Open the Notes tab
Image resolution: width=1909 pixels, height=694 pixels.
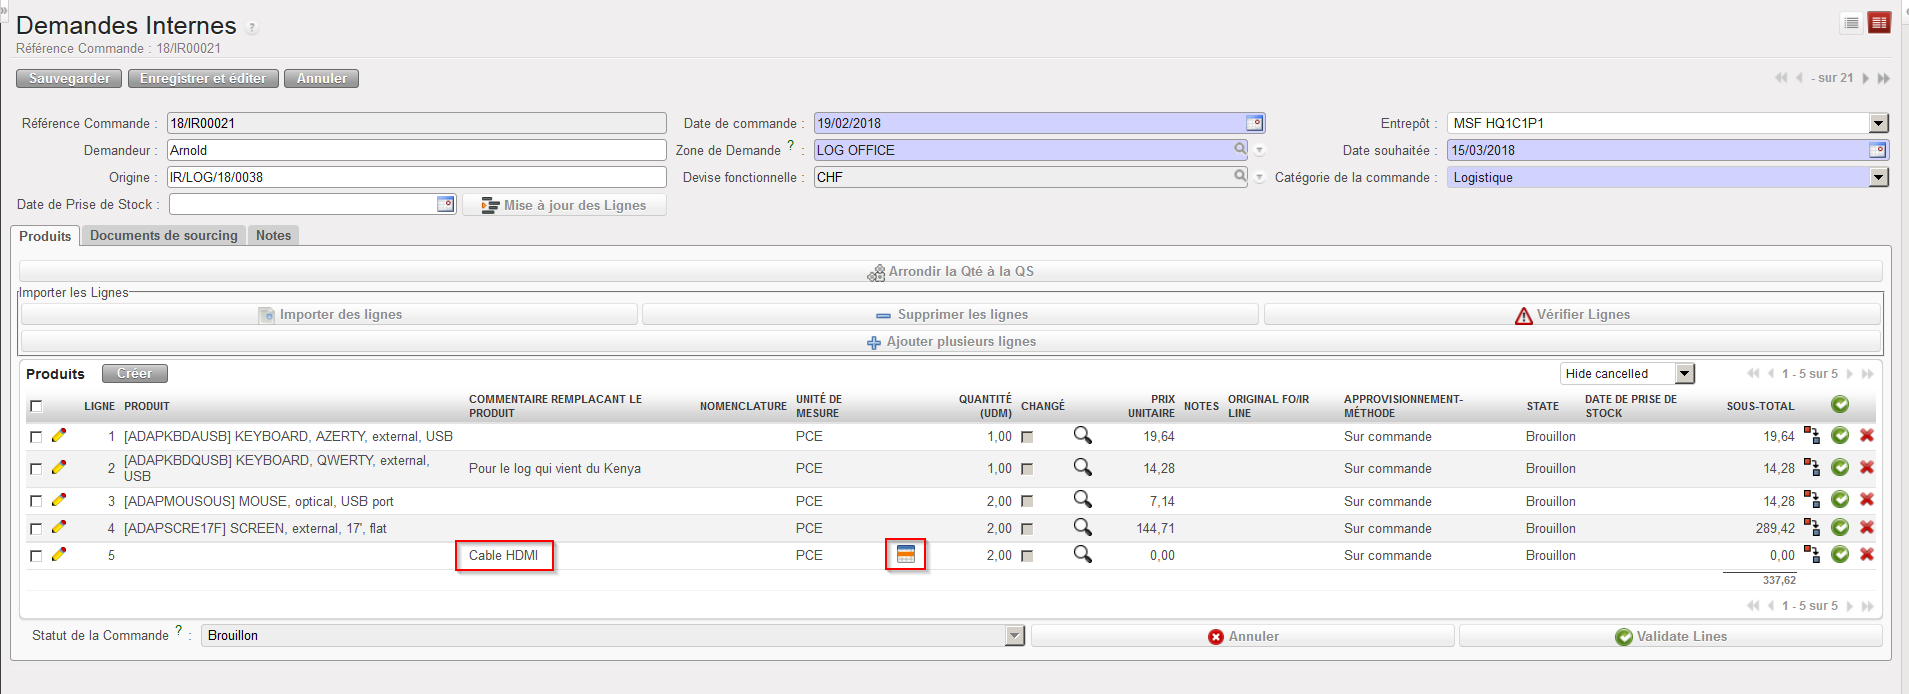273,236
